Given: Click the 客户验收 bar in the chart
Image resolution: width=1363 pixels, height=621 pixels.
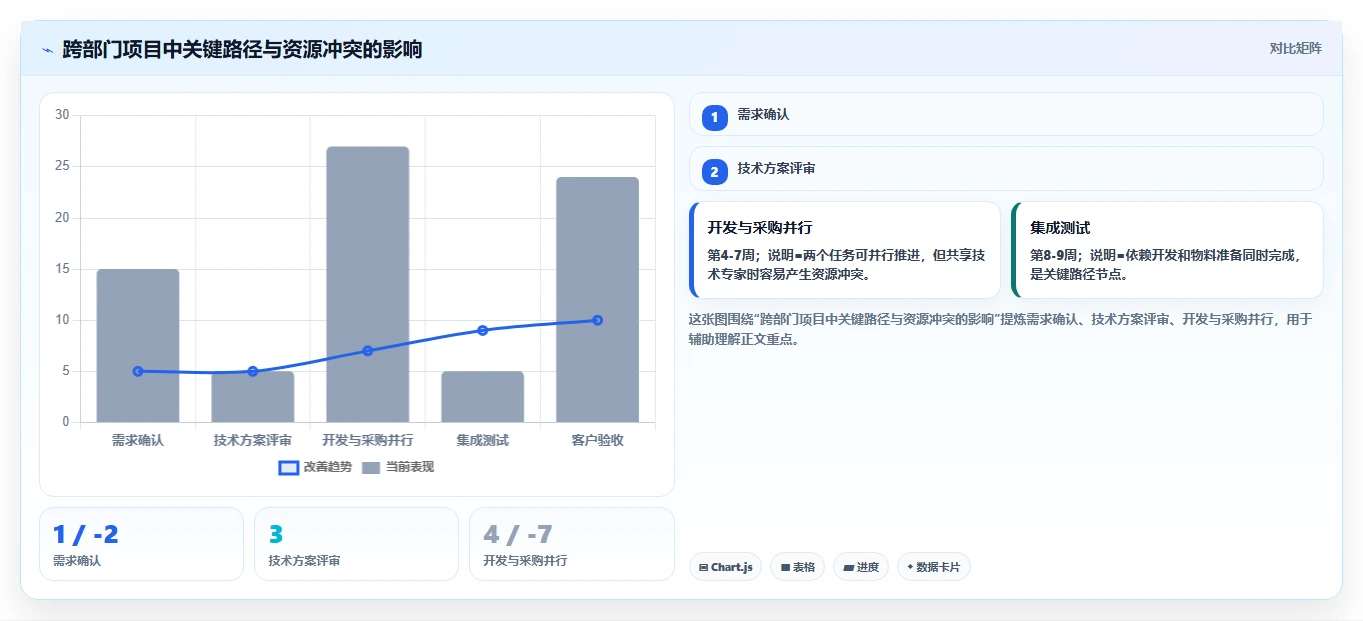Looking at the screenshot, I should click(597, 300).
